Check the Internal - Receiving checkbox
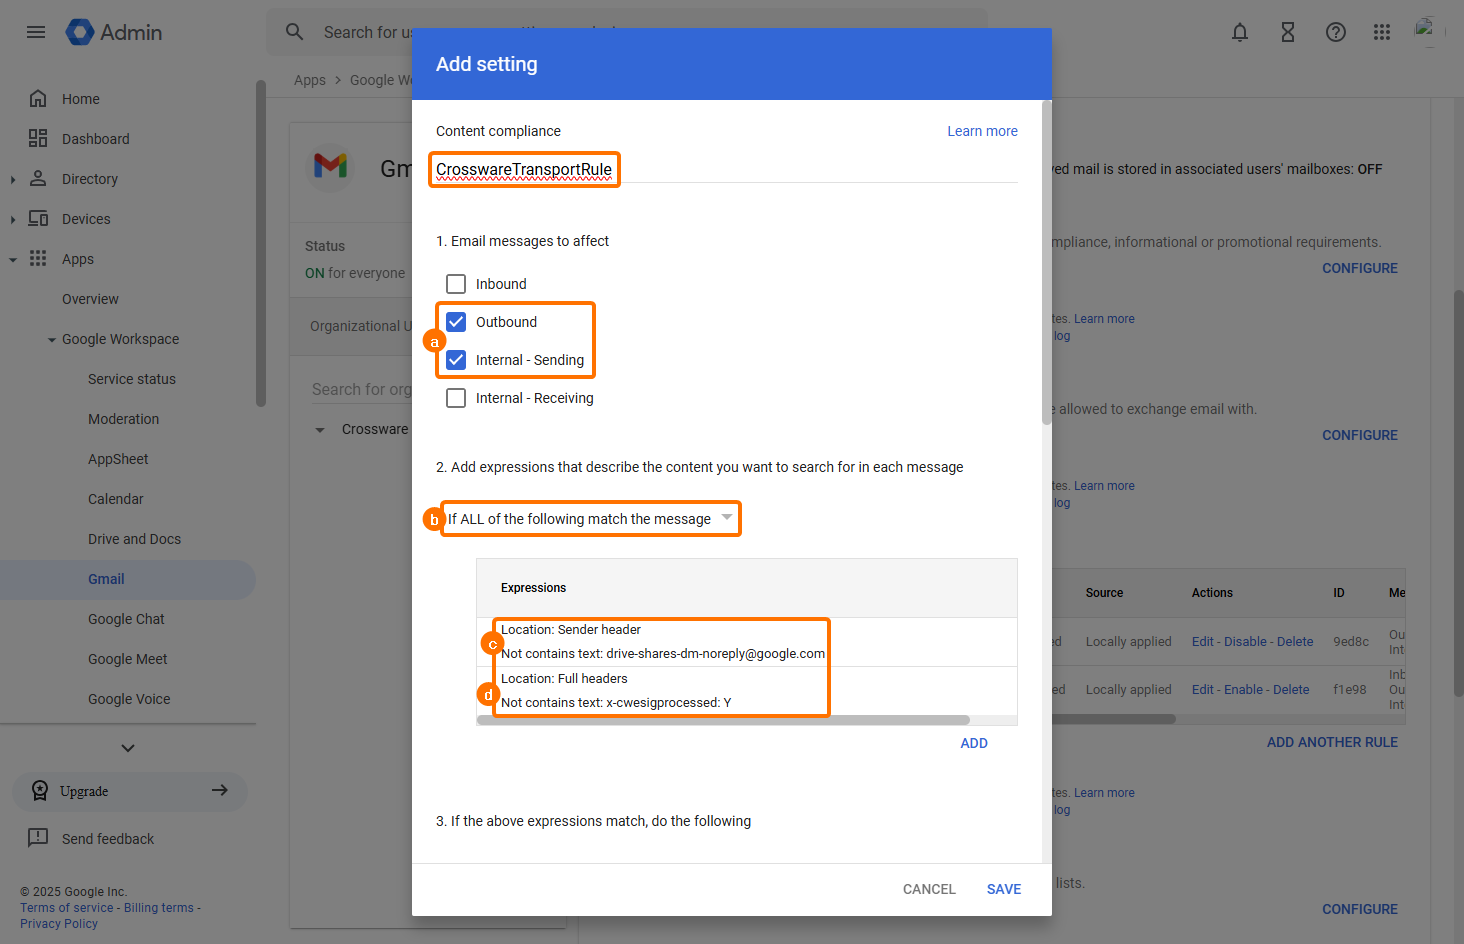 click(456, 398)
